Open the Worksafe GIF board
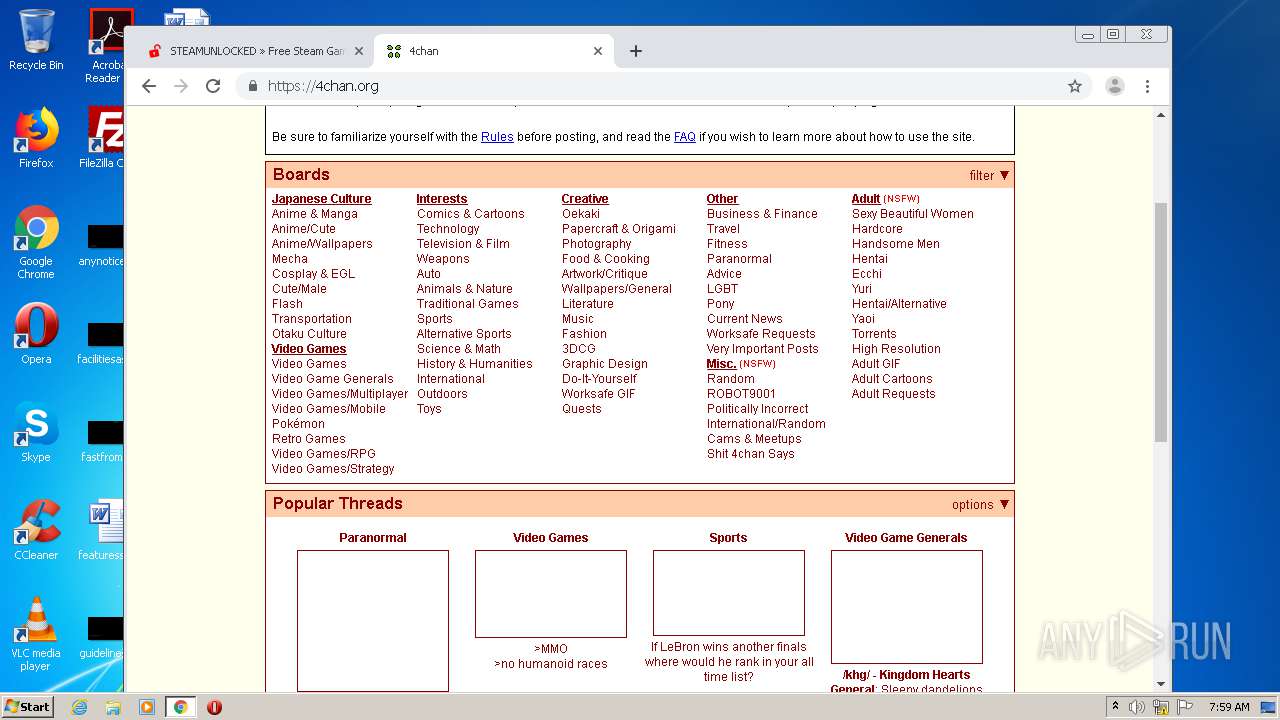 [599, 394]
